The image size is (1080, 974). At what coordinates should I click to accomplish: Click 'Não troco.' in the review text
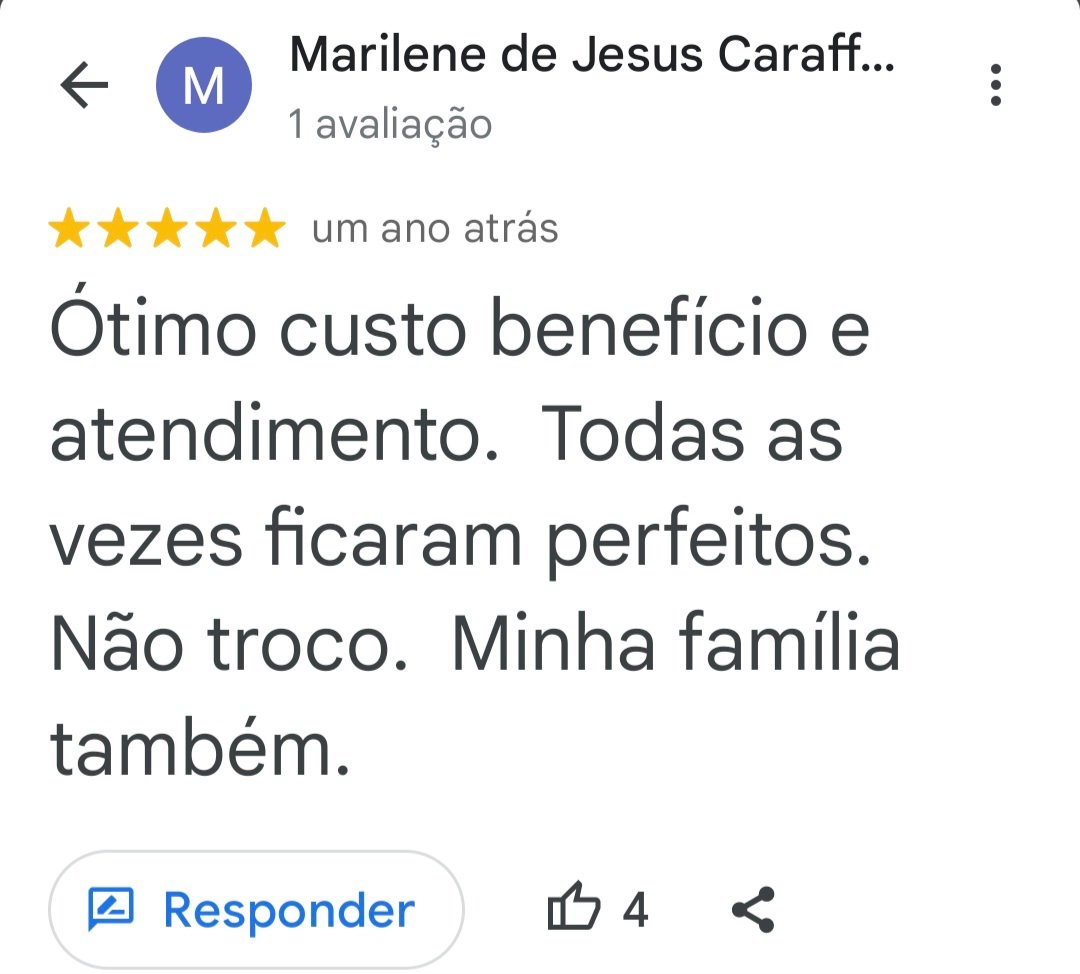pyautogui.click(x=229, y=645)
